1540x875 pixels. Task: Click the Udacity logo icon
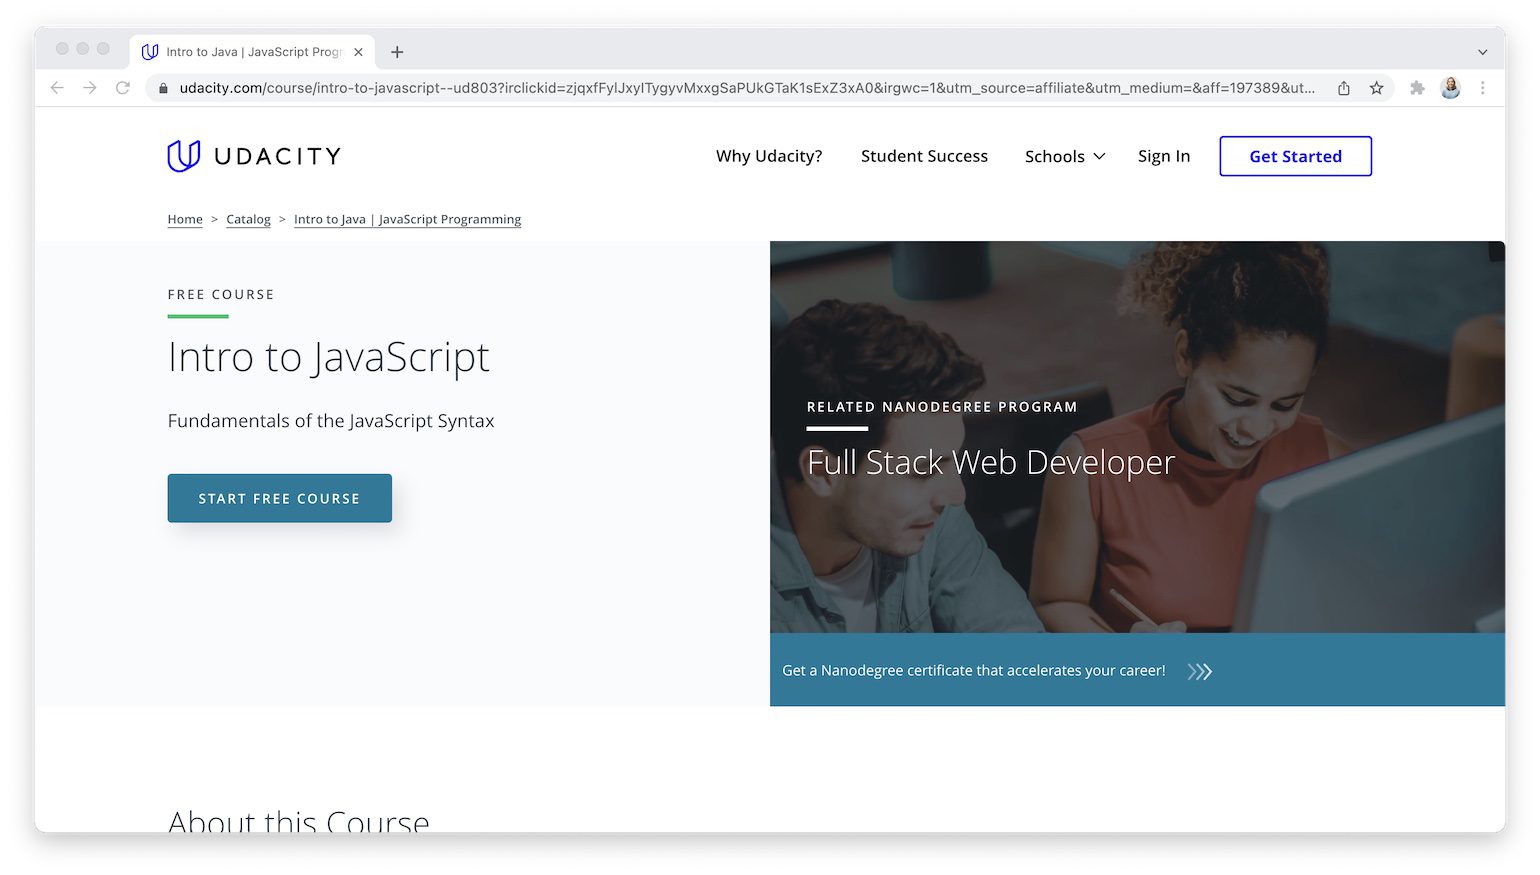(x=184, y=156)
